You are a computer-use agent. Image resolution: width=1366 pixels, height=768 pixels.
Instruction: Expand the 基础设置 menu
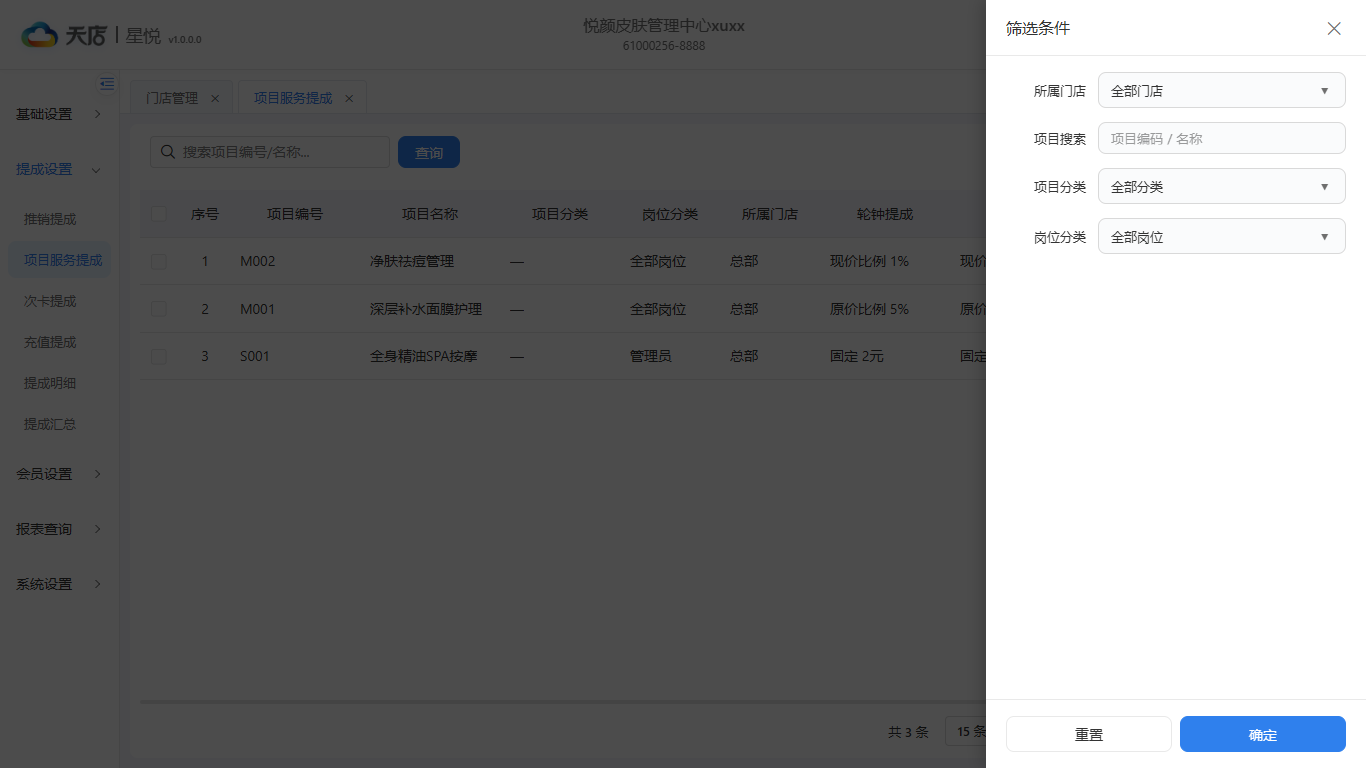point(59,114)
